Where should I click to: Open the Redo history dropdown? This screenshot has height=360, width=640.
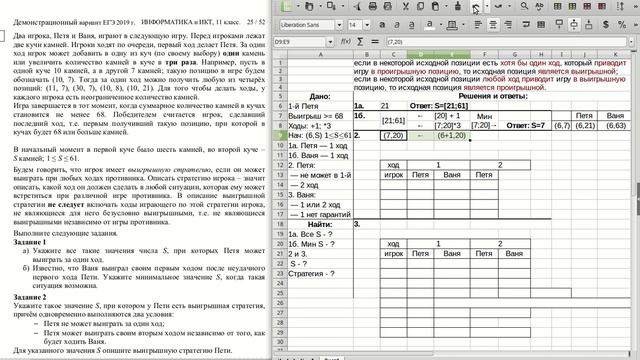(x=509, y=6)
